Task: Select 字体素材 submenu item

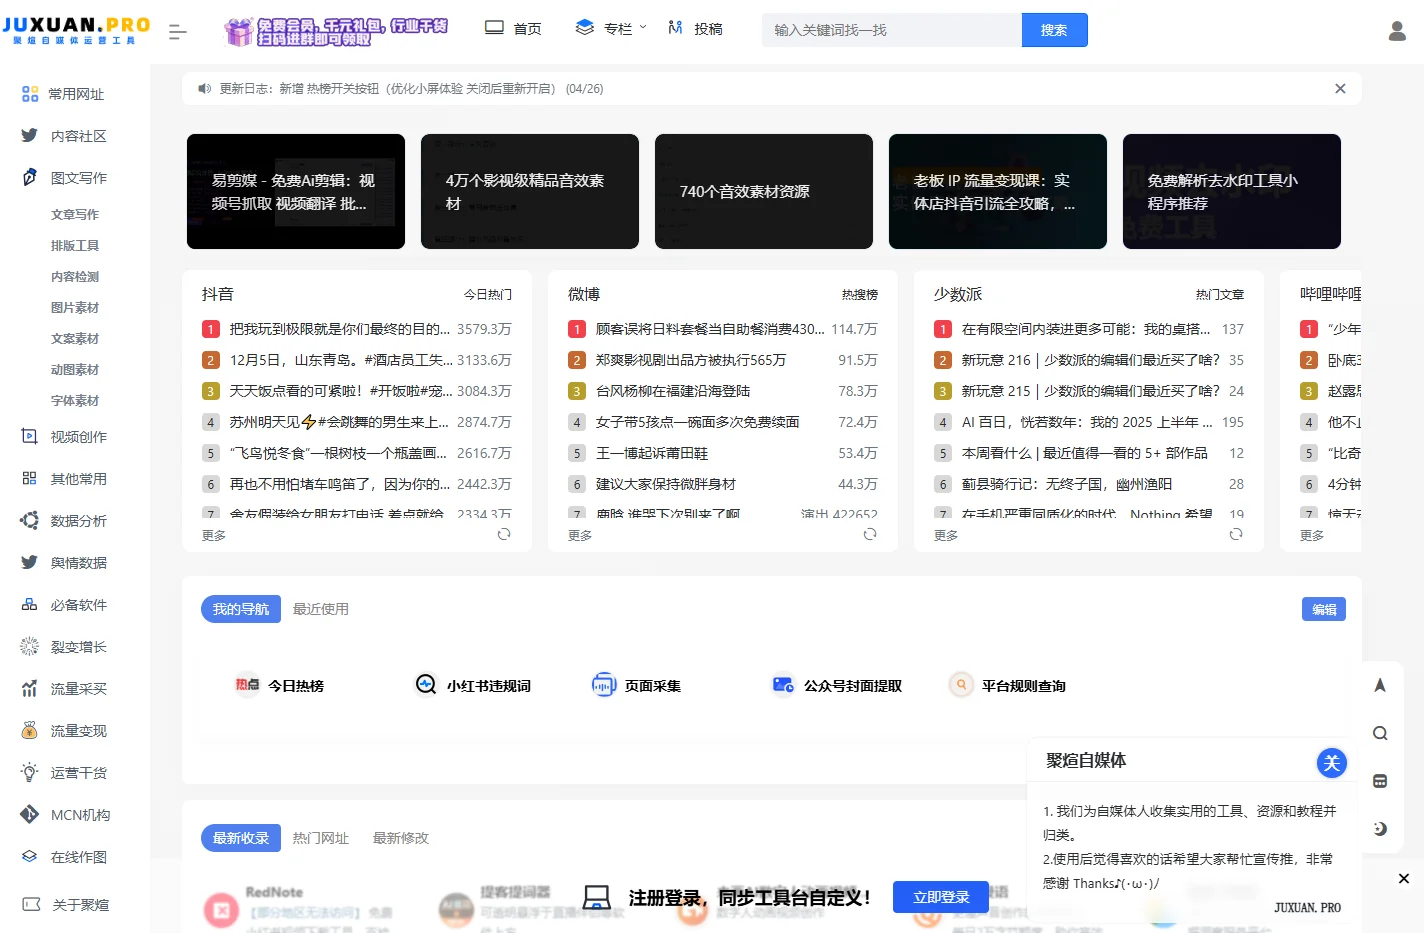Action: point(75,401)
